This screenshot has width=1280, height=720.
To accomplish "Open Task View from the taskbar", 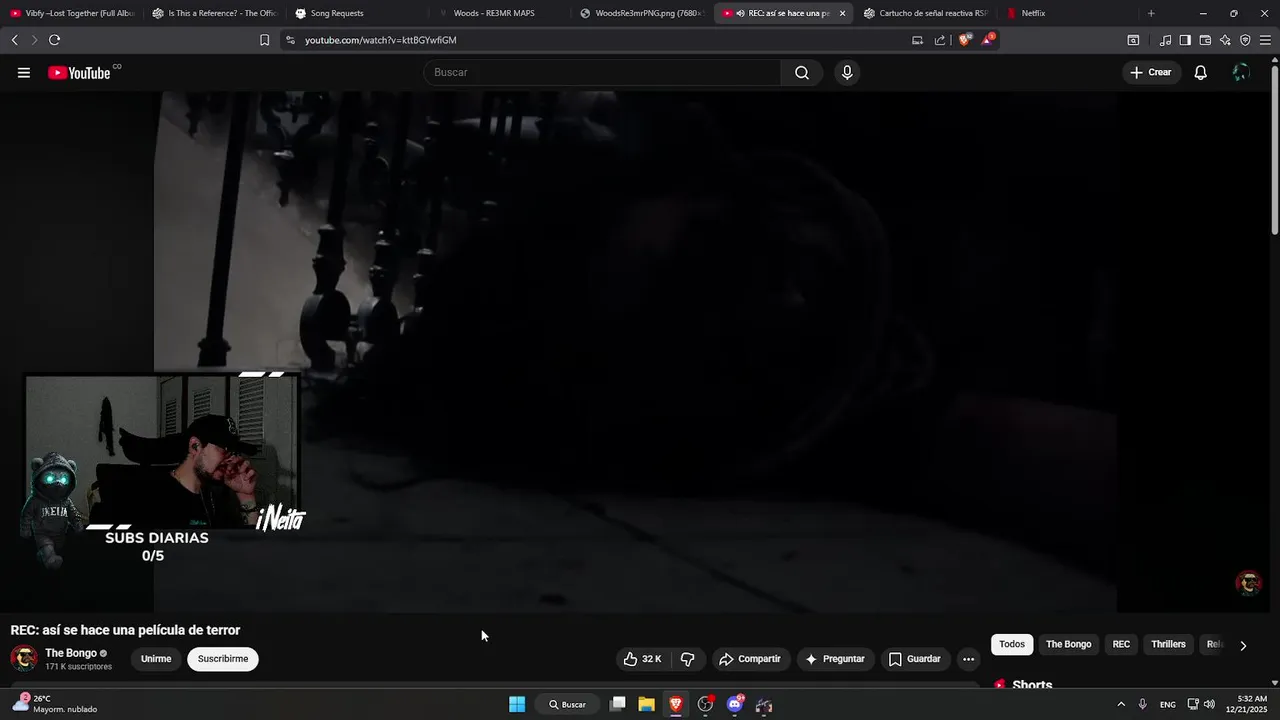I will 618,704.
